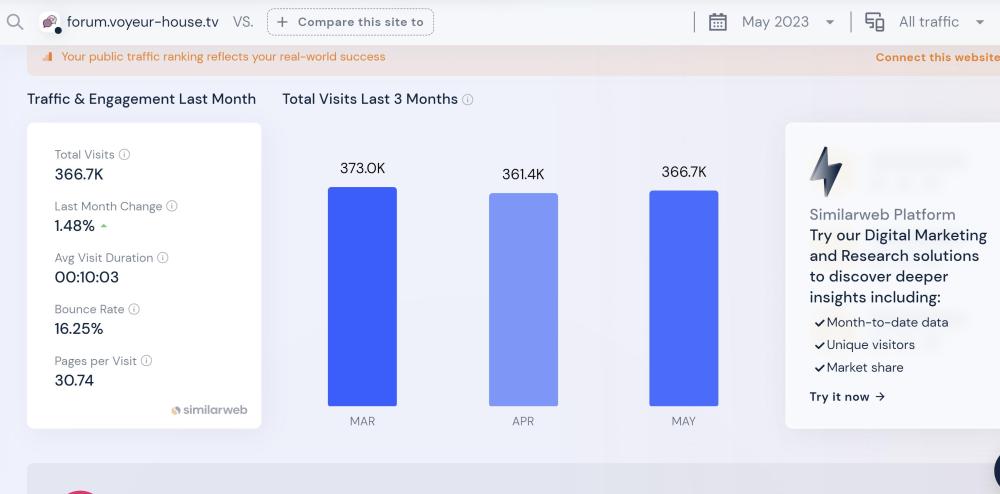This screenshot has height=494, width=1000.
Task: Select the APR bar in chart
Action: (523, 300)
